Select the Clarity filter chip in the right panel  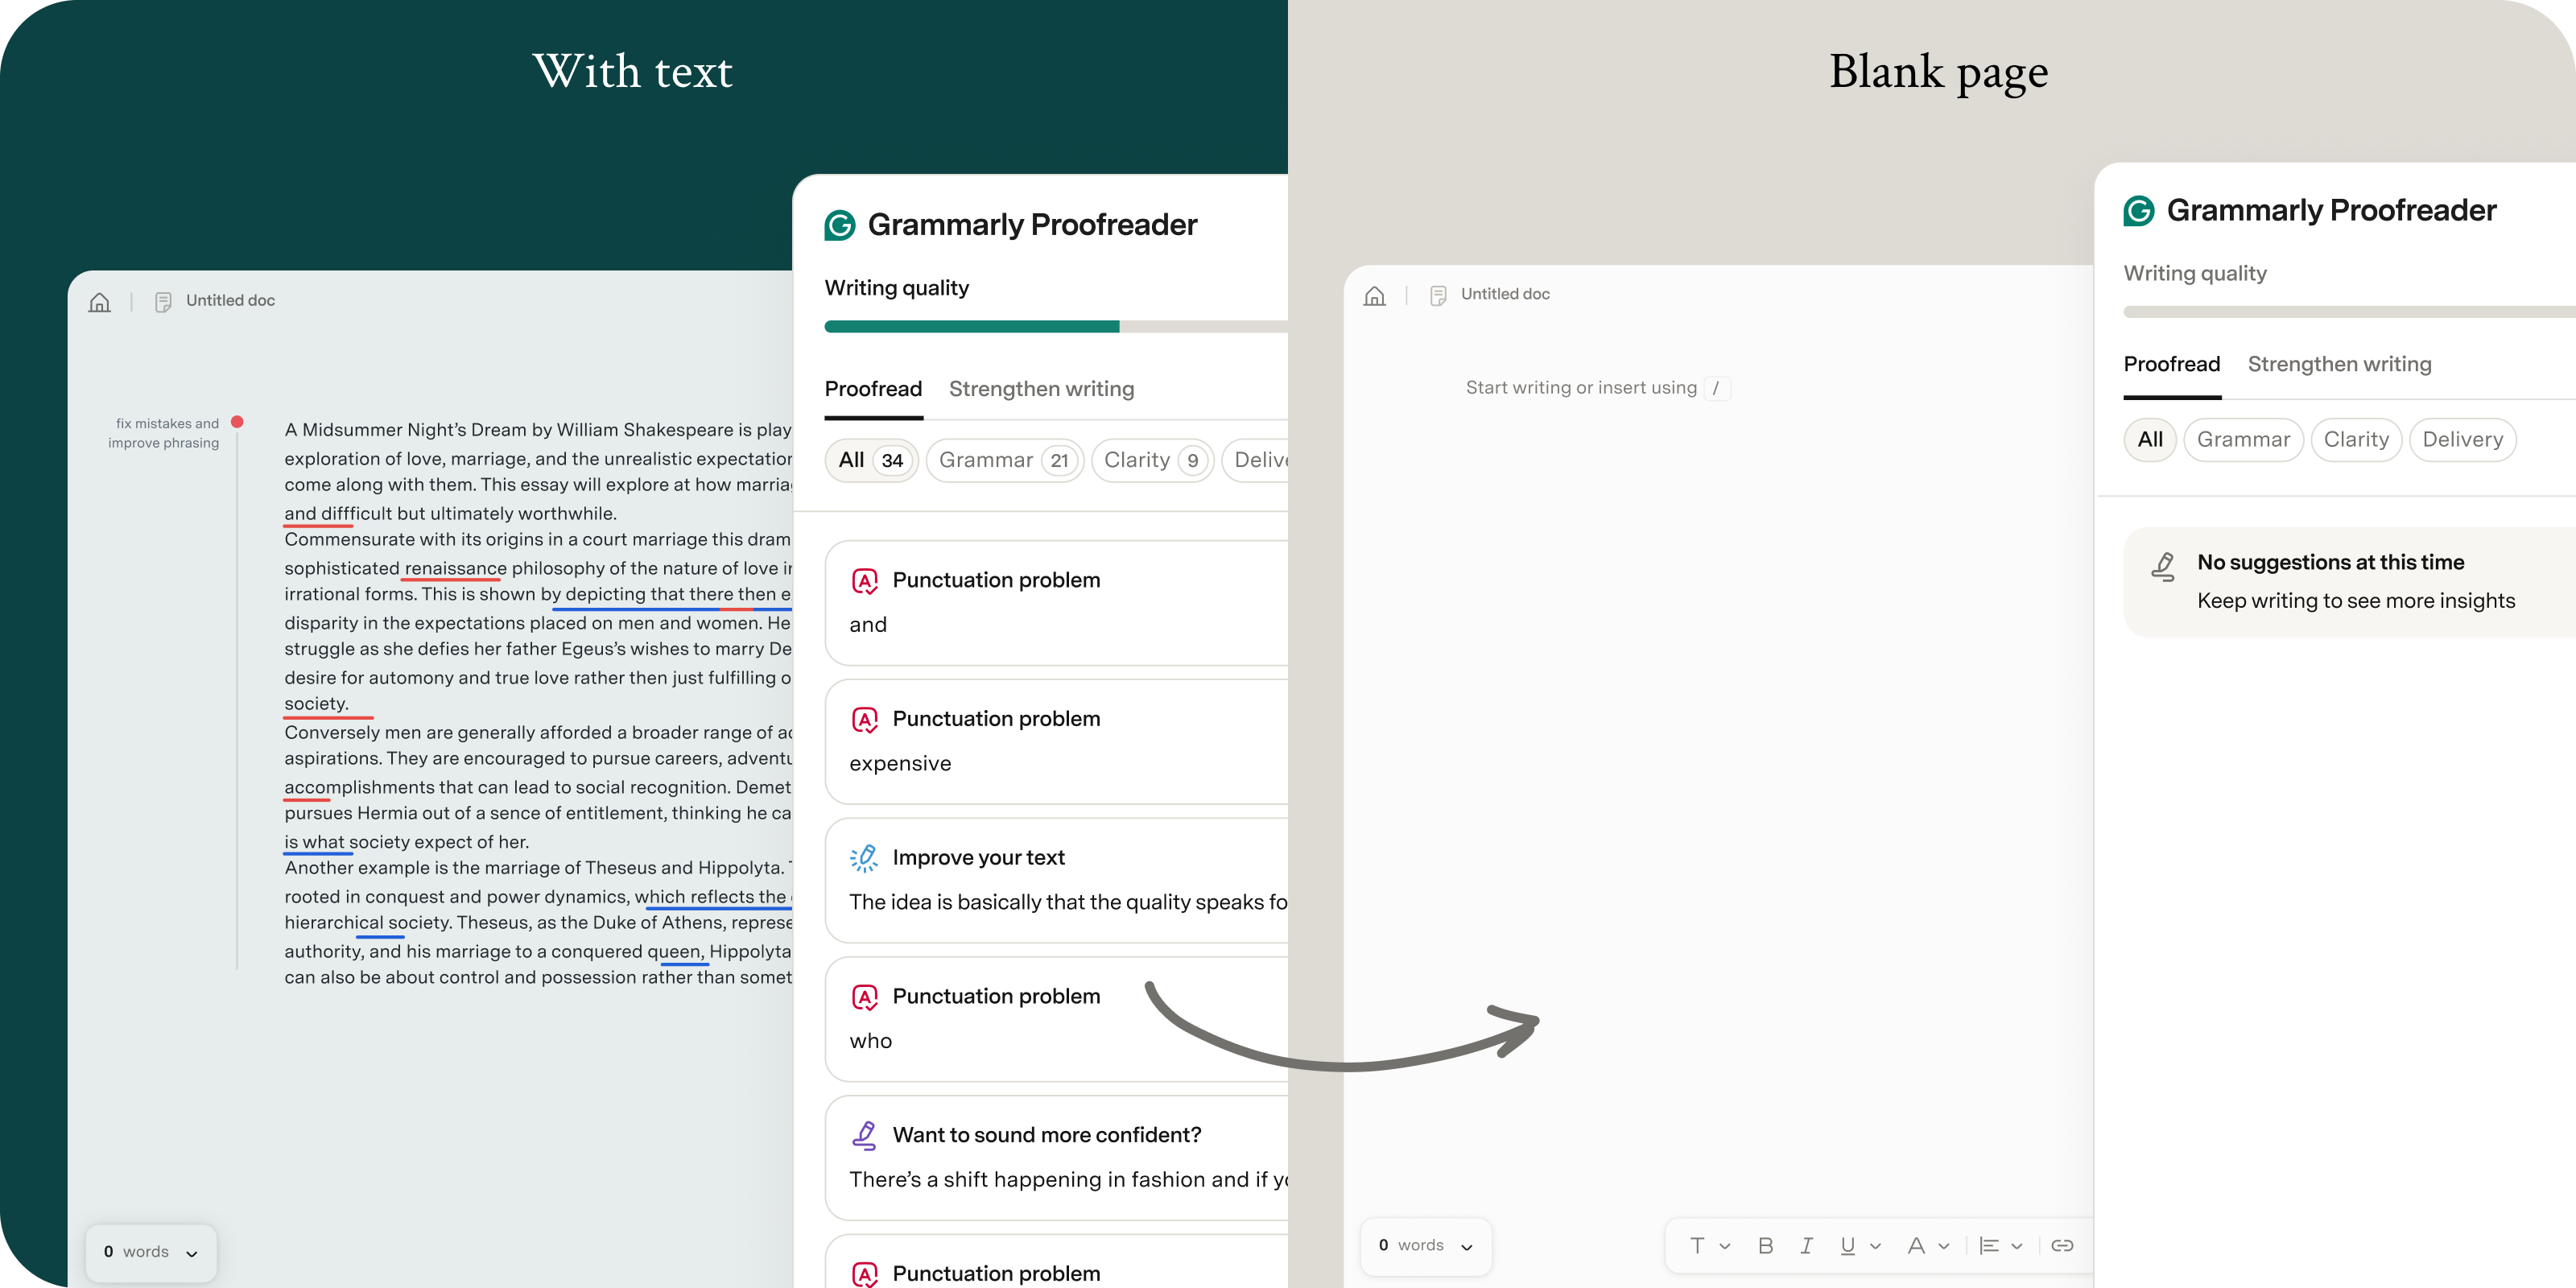point(2356,439)
